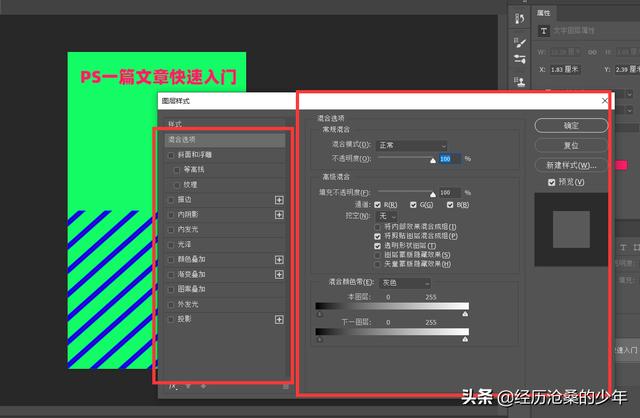The height and width of the screenshot is (418, 640).
Task: Click the link width and height chain icon
Action: pyautogui.click(x=592, y=52)
